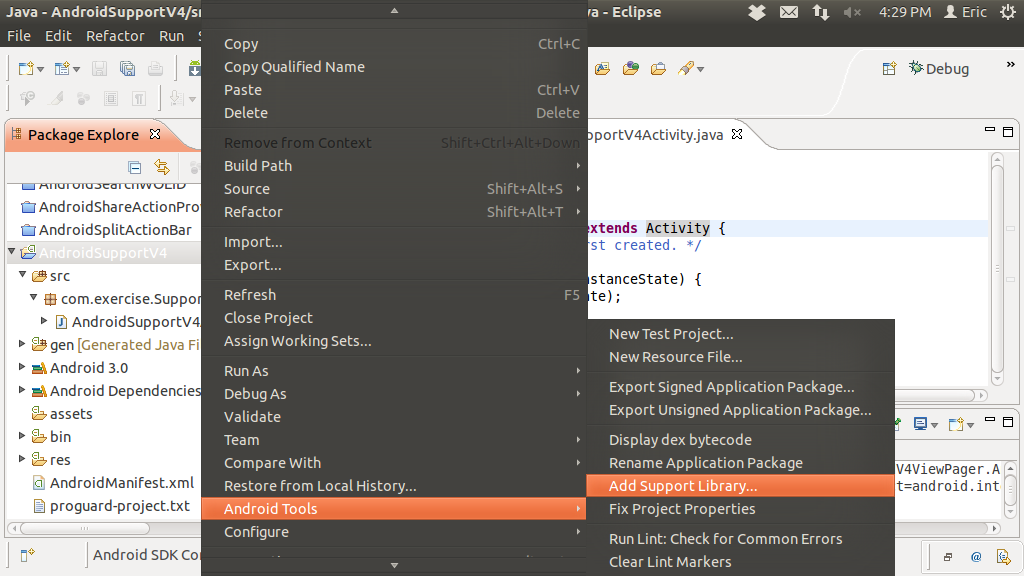Click the Print toolbar icon

pos(155,68)
